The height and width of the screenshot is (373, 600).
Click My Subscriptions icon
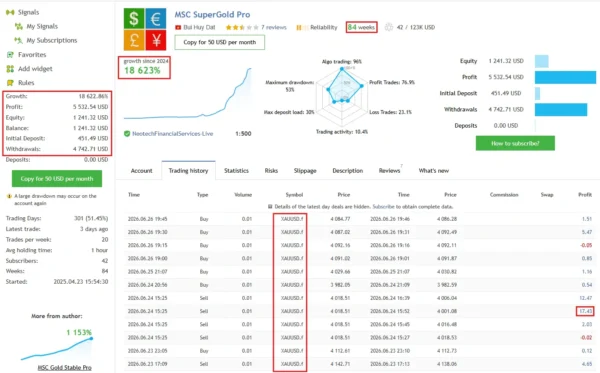click(18, 40)
